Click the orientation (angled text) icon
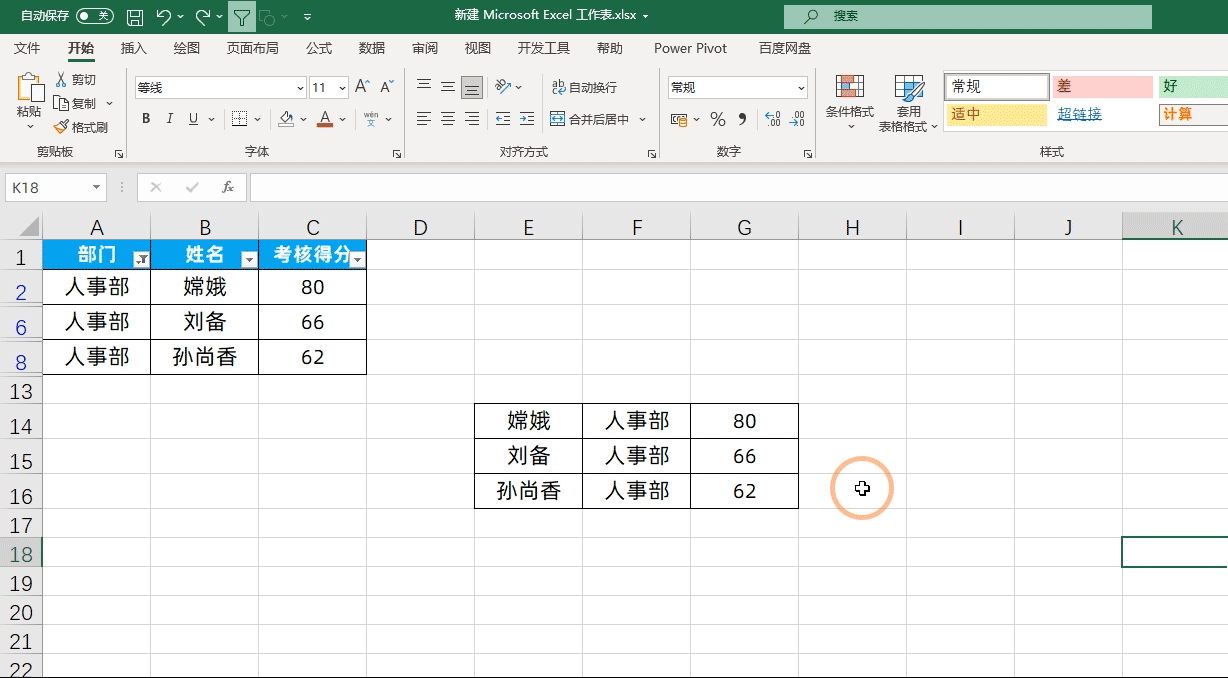Image resolution: width=1228 pixels, height=678 pixels. point(503,87)
